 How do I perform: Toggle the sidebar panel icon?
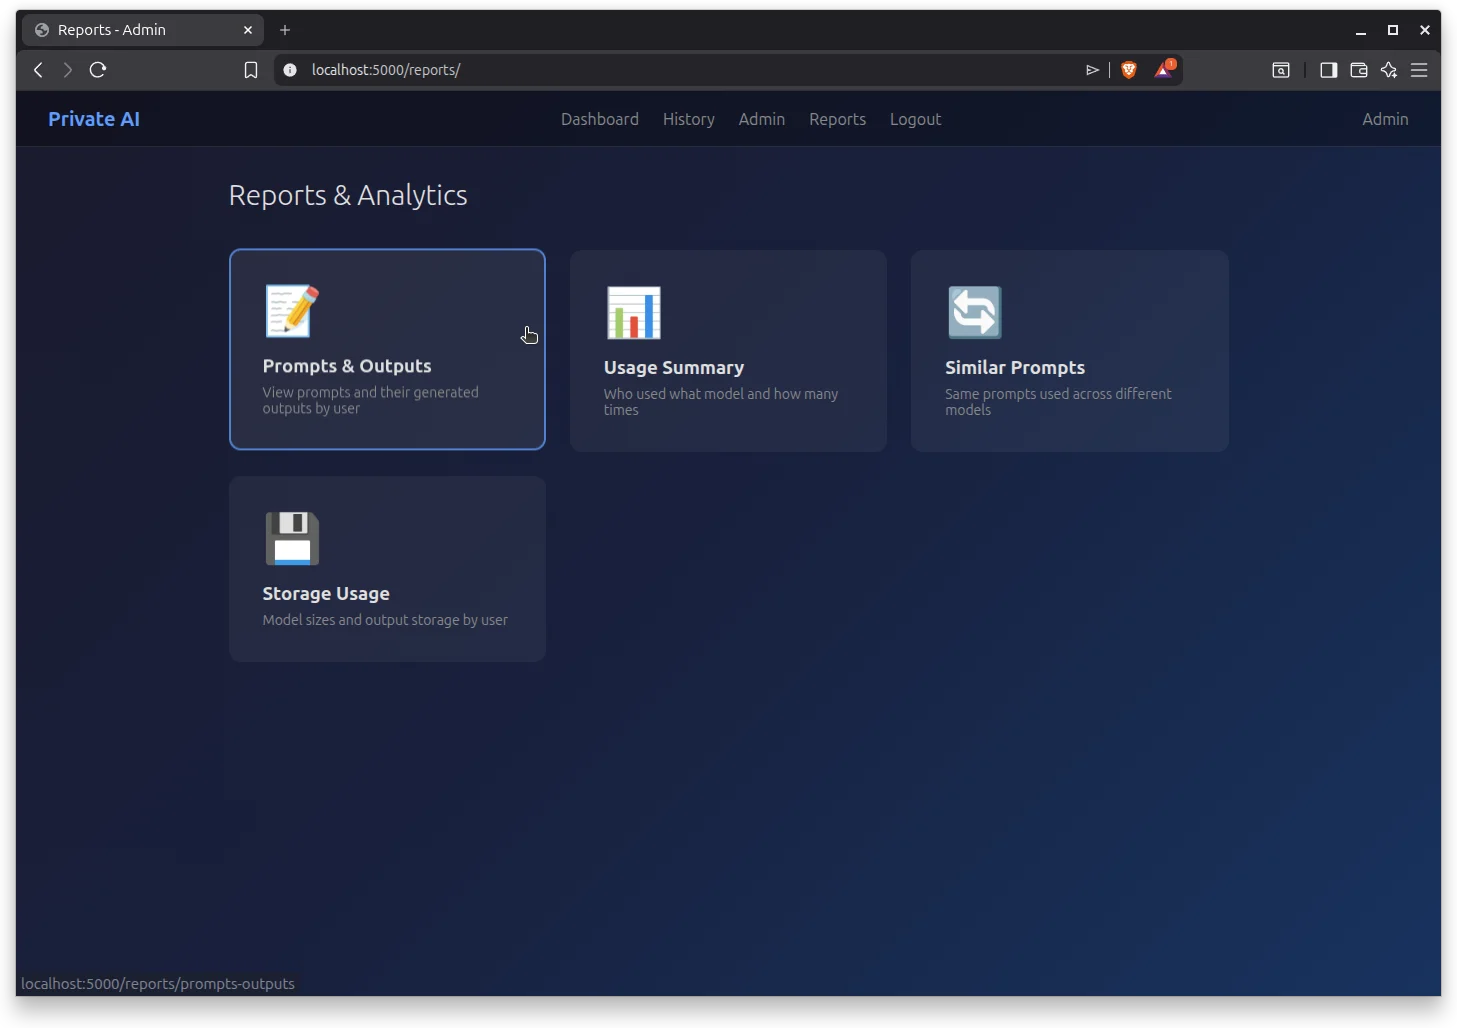point(1328,70)
